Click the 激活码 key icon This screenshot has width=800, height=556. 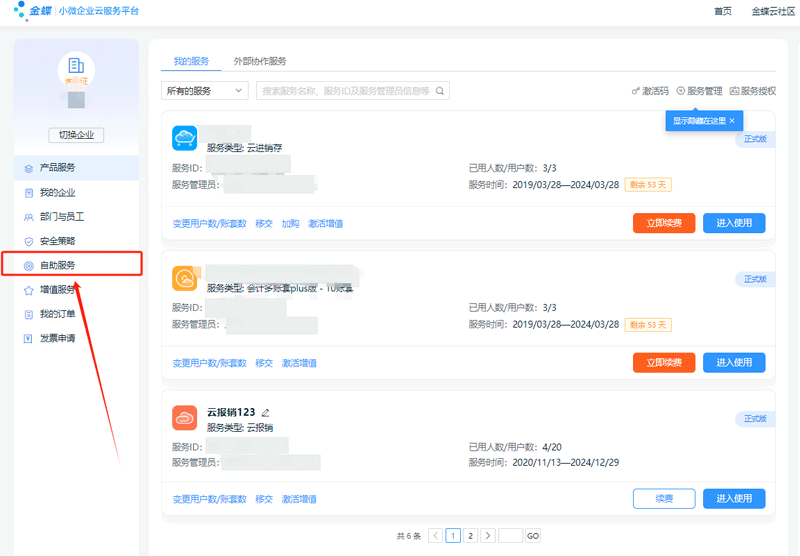pos(635,91)
